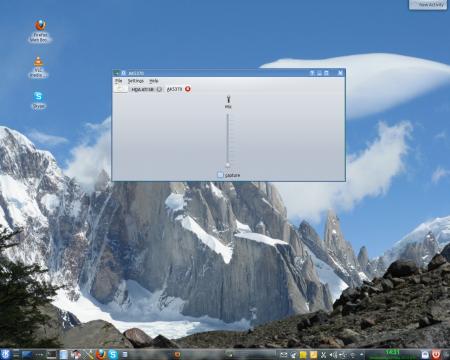Launch Skype from the taskbar panel
The width and height of the screenshot is (450, 360).
point(113,354)
